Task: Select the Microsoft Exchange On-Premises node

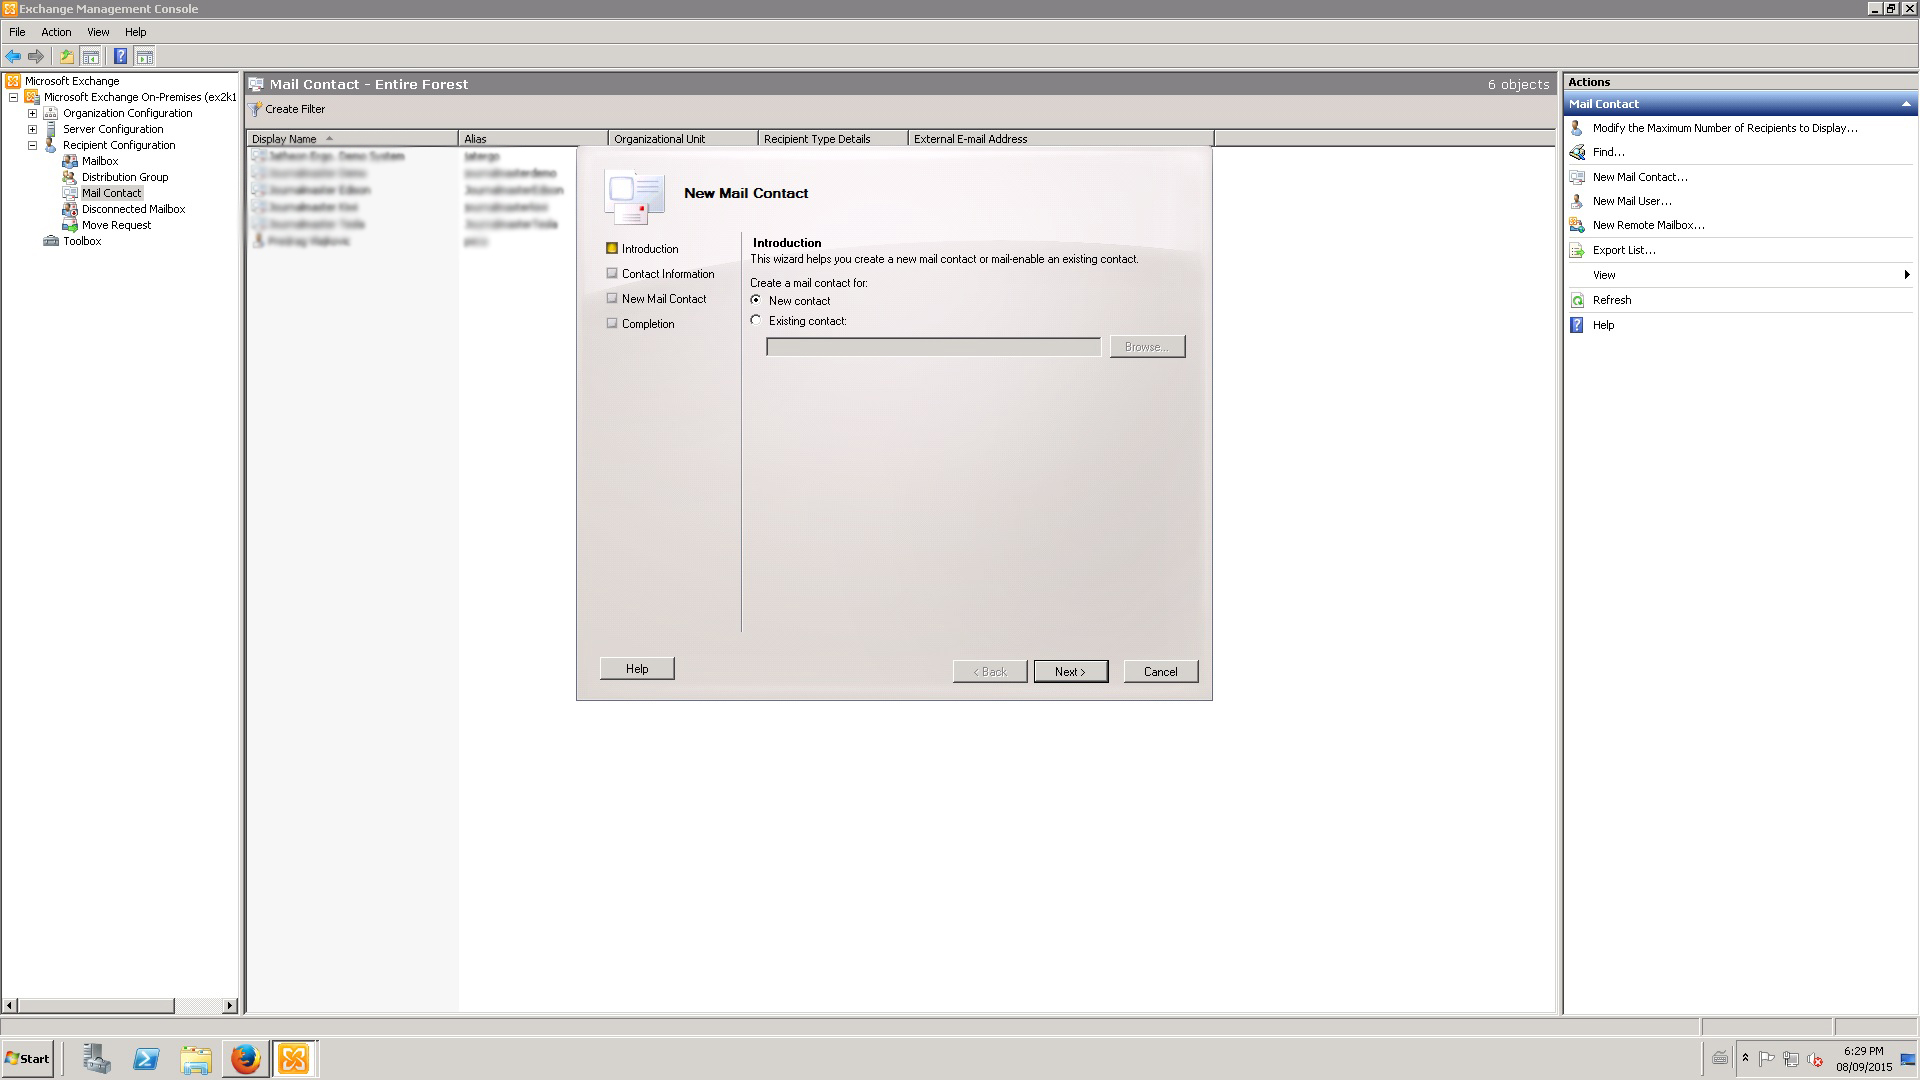Action: (x=140, y=97)
